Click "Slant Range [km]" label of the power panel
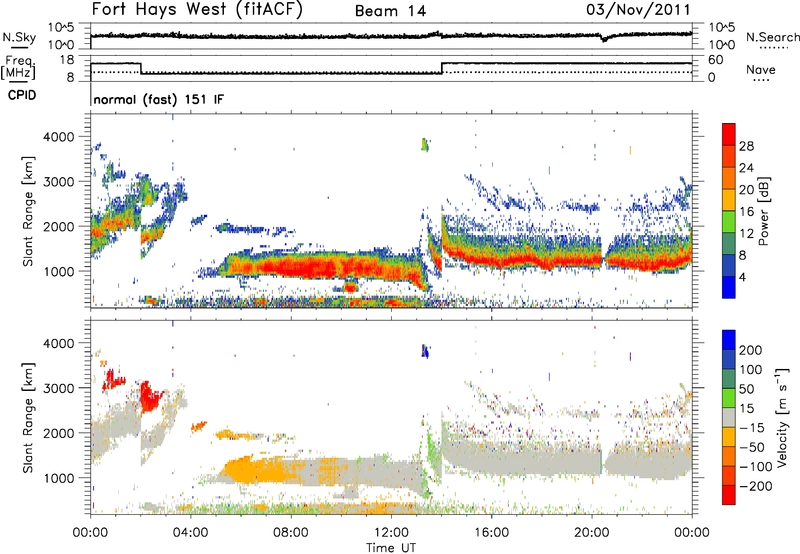Viewport: 800px width, 554px height. tap(28, 211)
